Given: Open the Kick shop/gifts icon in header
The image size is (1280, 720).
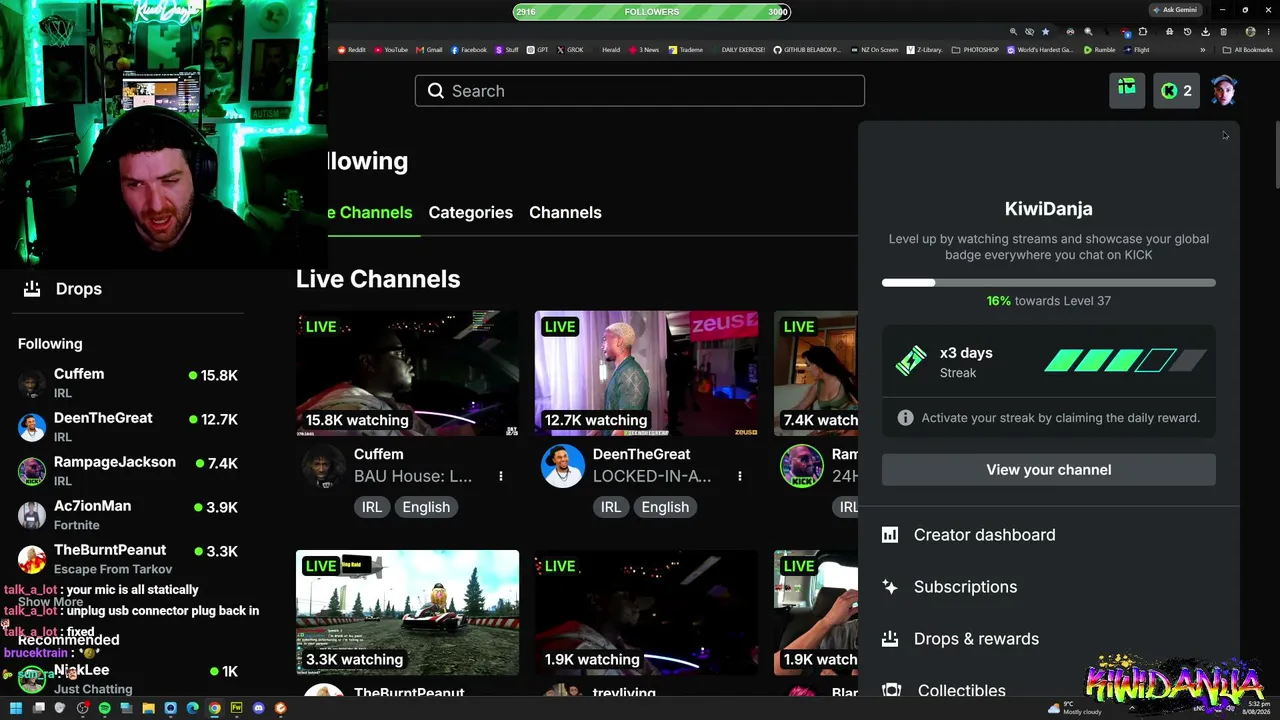Looking at the screenshot, I should pos(1127,90).
